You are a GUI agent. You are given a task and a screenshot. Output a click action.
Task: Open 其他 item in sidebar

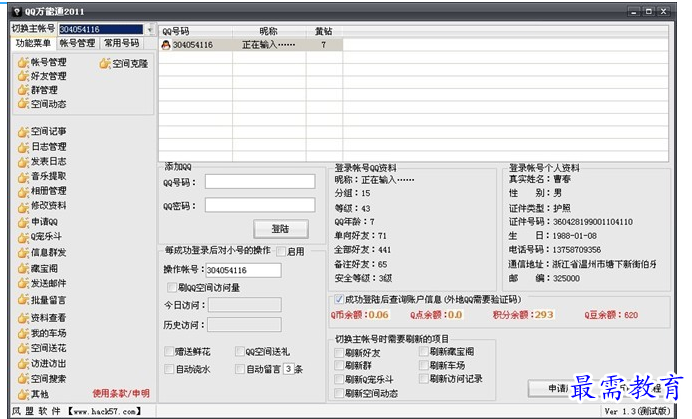point(33,394)
